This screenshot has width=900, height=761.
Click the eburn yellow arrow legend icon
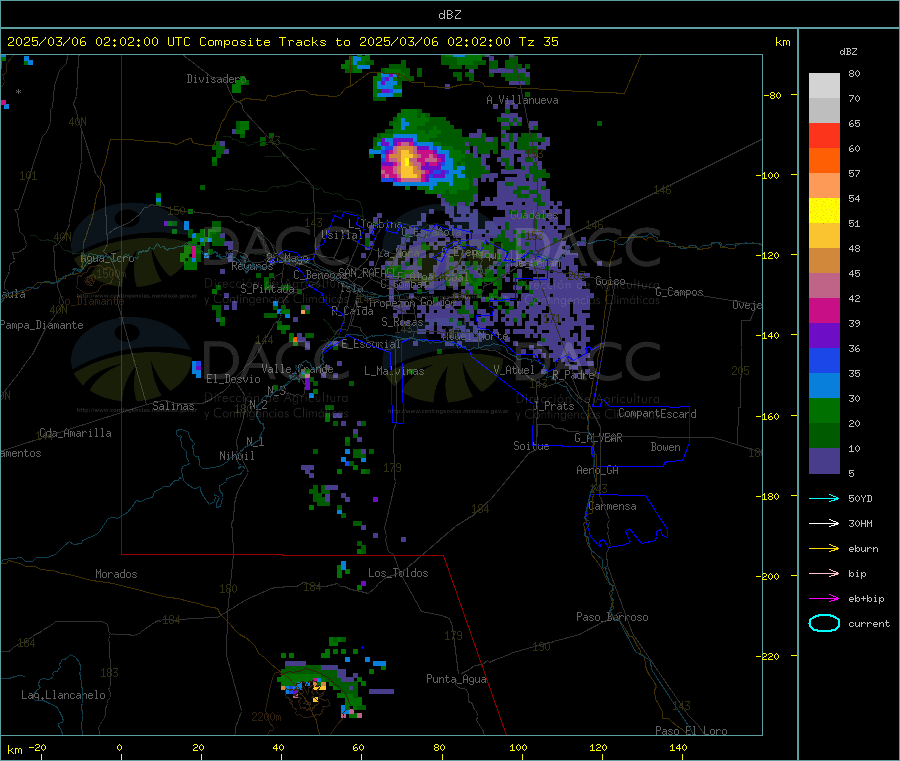click(824, 549)
